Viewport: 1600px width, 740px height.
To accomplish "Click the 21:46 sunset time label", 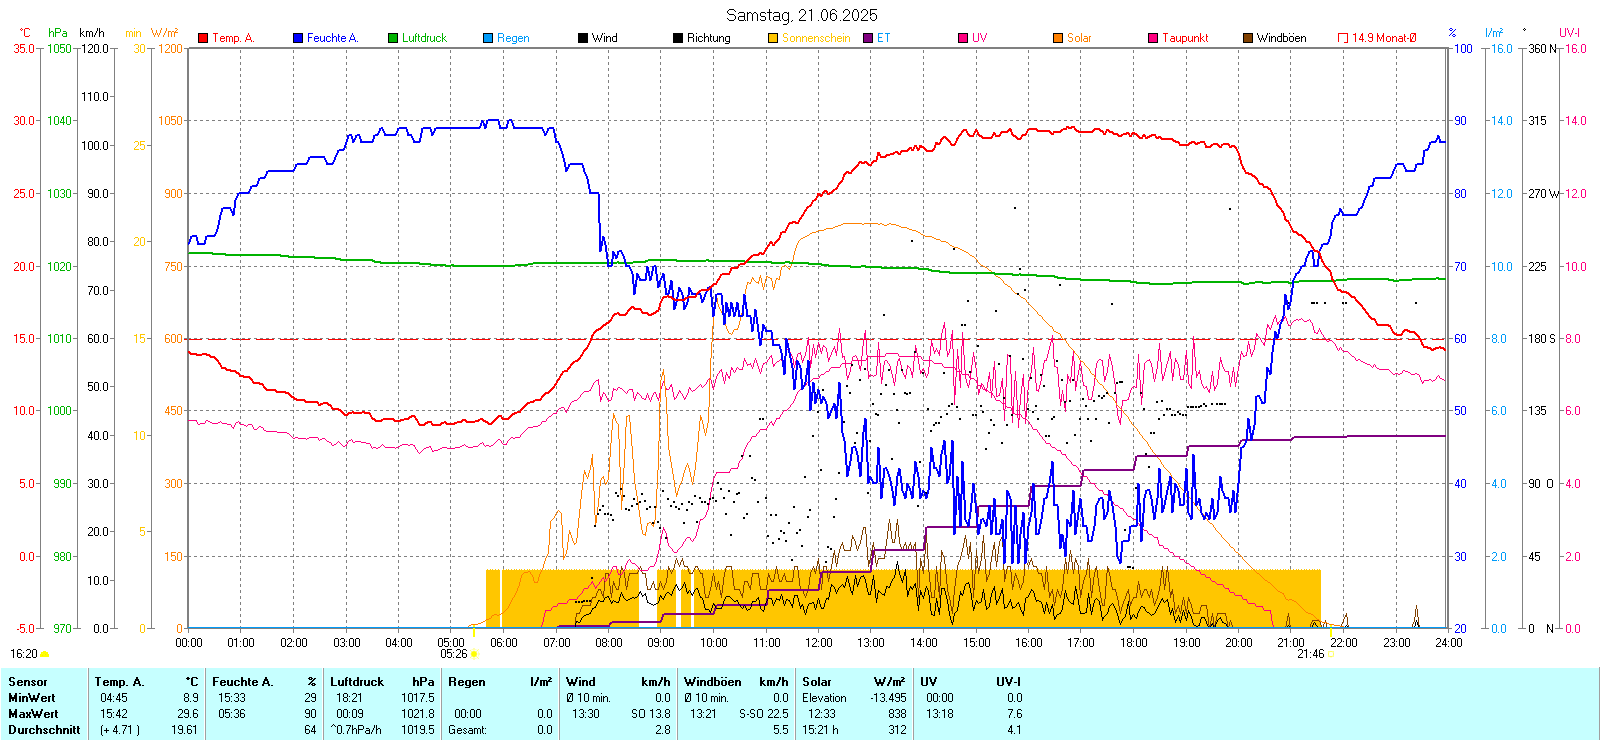I will pos(1310,654).
